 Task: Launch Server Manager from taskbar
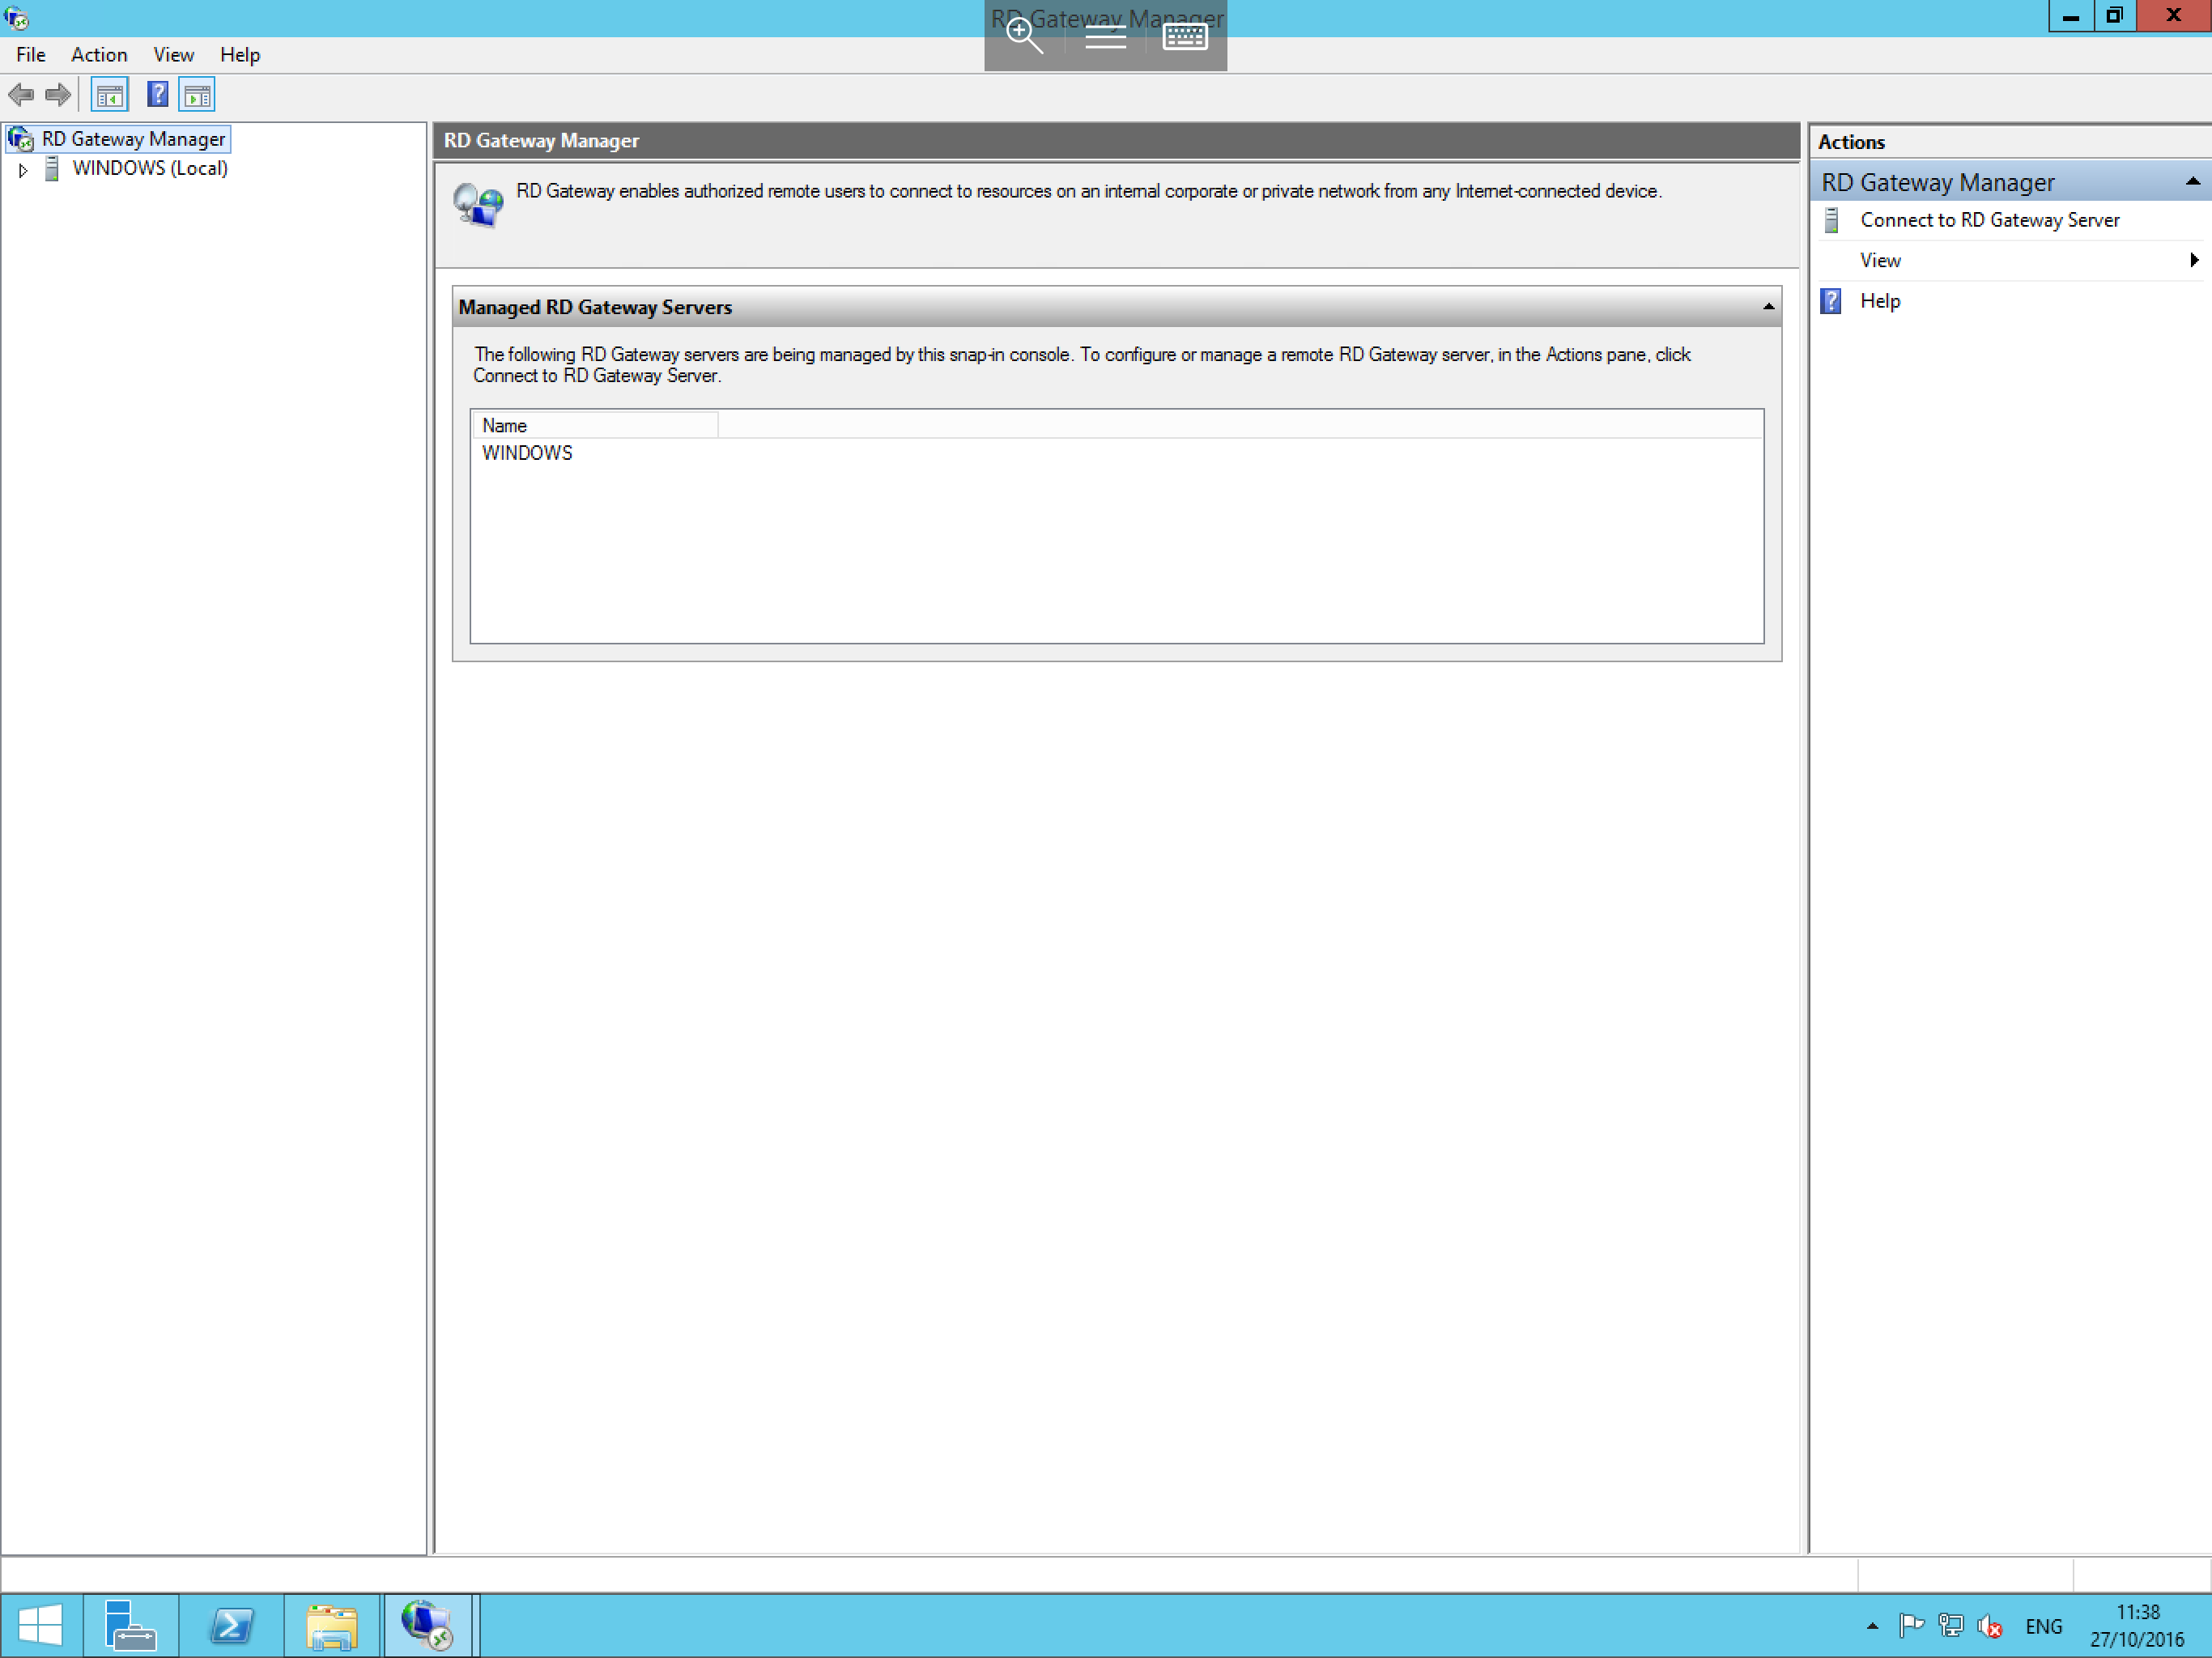pos(131,1625)
